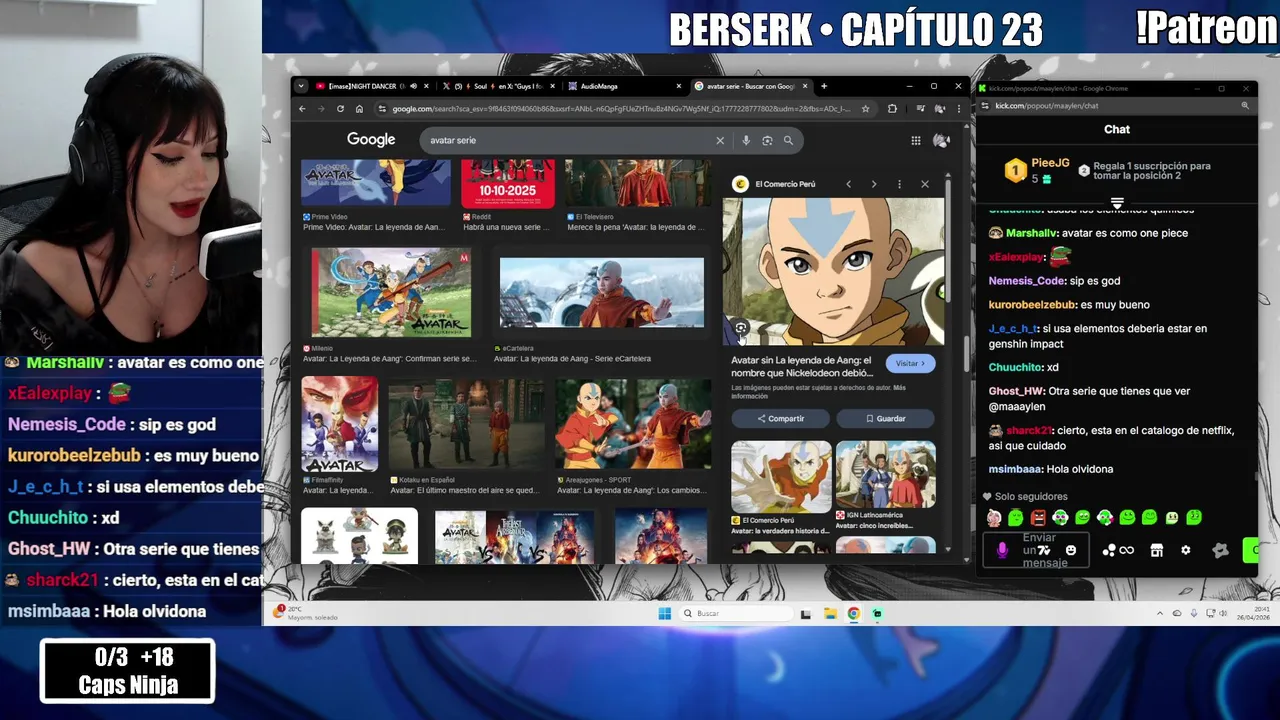Open Chrome home page button
The image size is (1280, 720).
pos(359,109)
